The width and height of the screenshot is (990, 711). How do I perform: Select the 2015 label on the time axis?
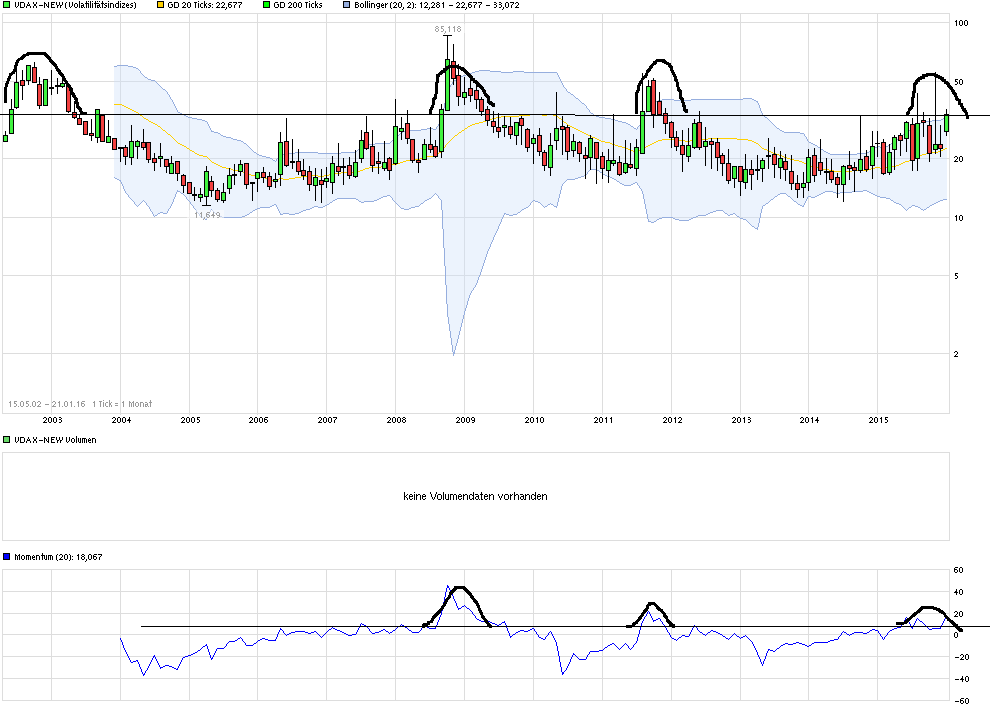[877, 420]
